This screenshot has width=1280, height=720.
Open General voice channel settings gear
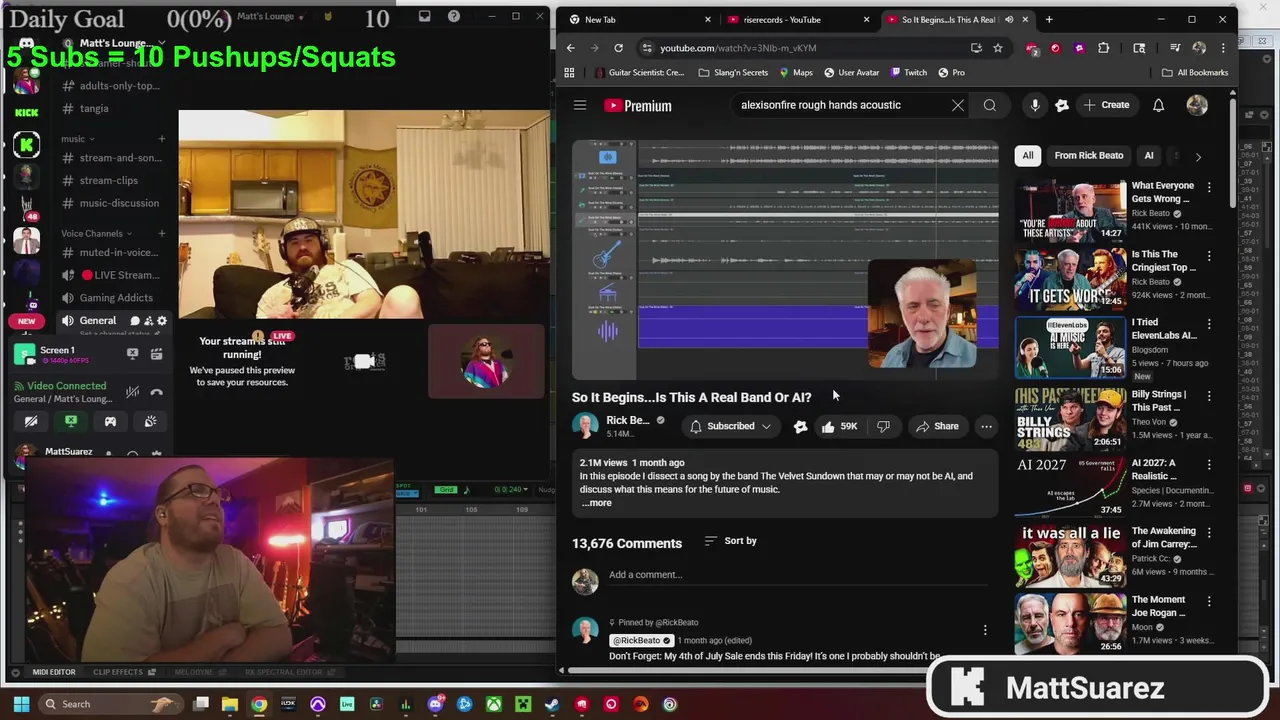point(162,321)
